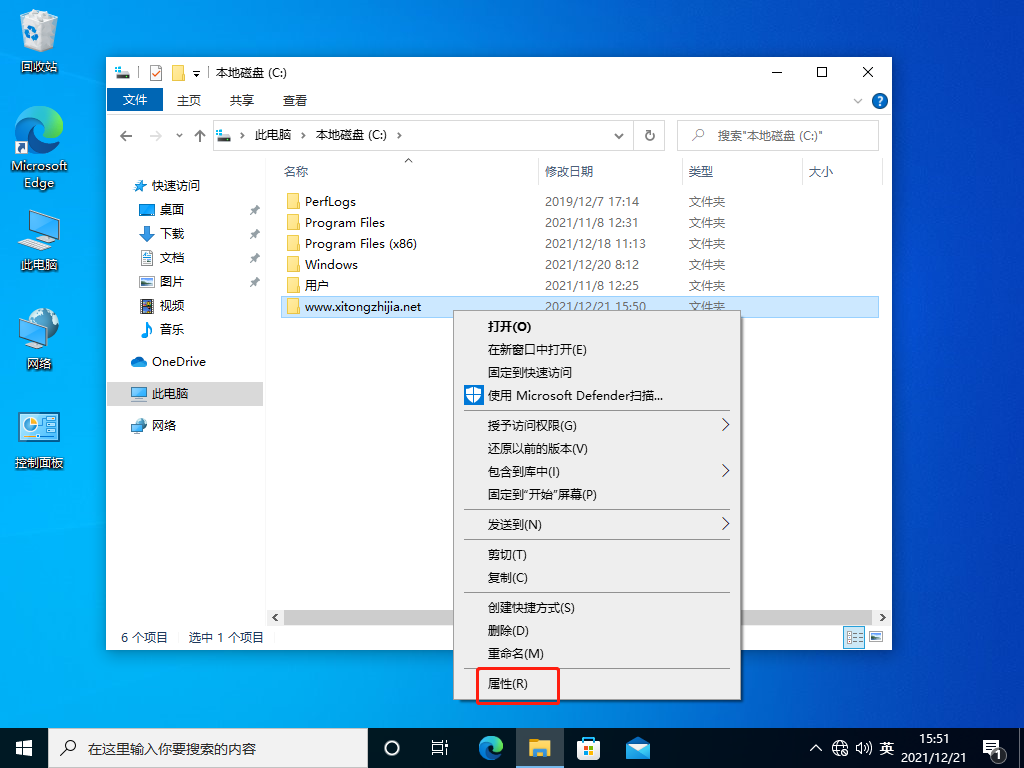The width and height of the screenshot is (1024, 768).
Task: Refresh the folder with the refresh icon
Action: (x=649, y=135)
